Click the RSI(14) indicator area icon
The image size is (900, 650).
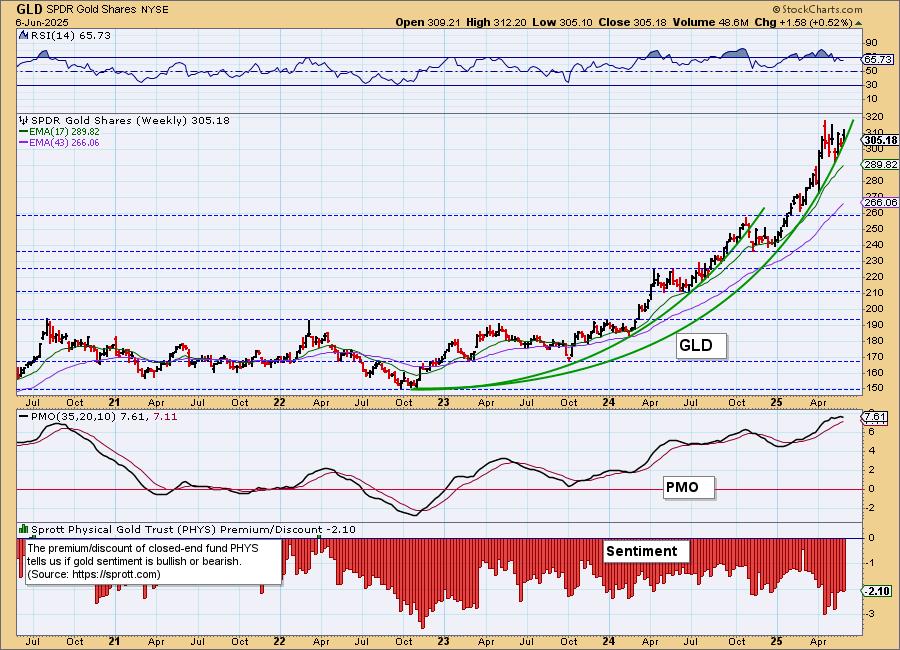coord(24,36)
